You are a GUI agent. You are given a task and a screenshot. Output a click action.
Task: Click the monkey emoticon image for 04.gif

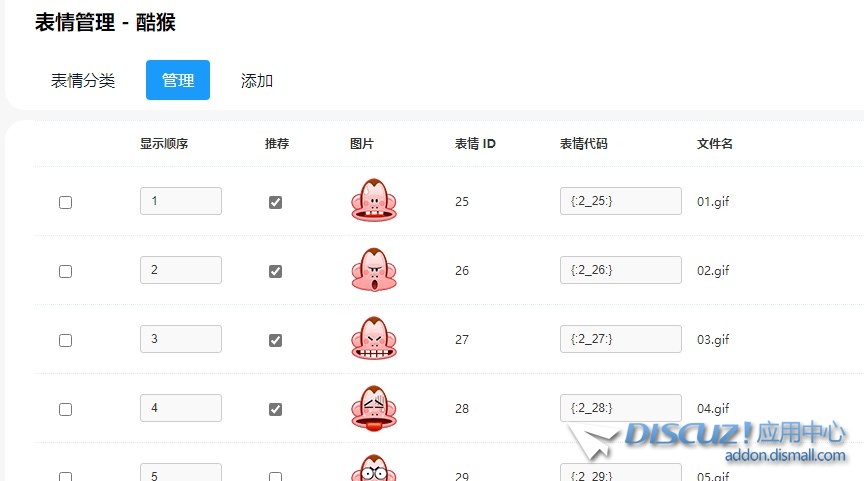click(x=374, y=408)
